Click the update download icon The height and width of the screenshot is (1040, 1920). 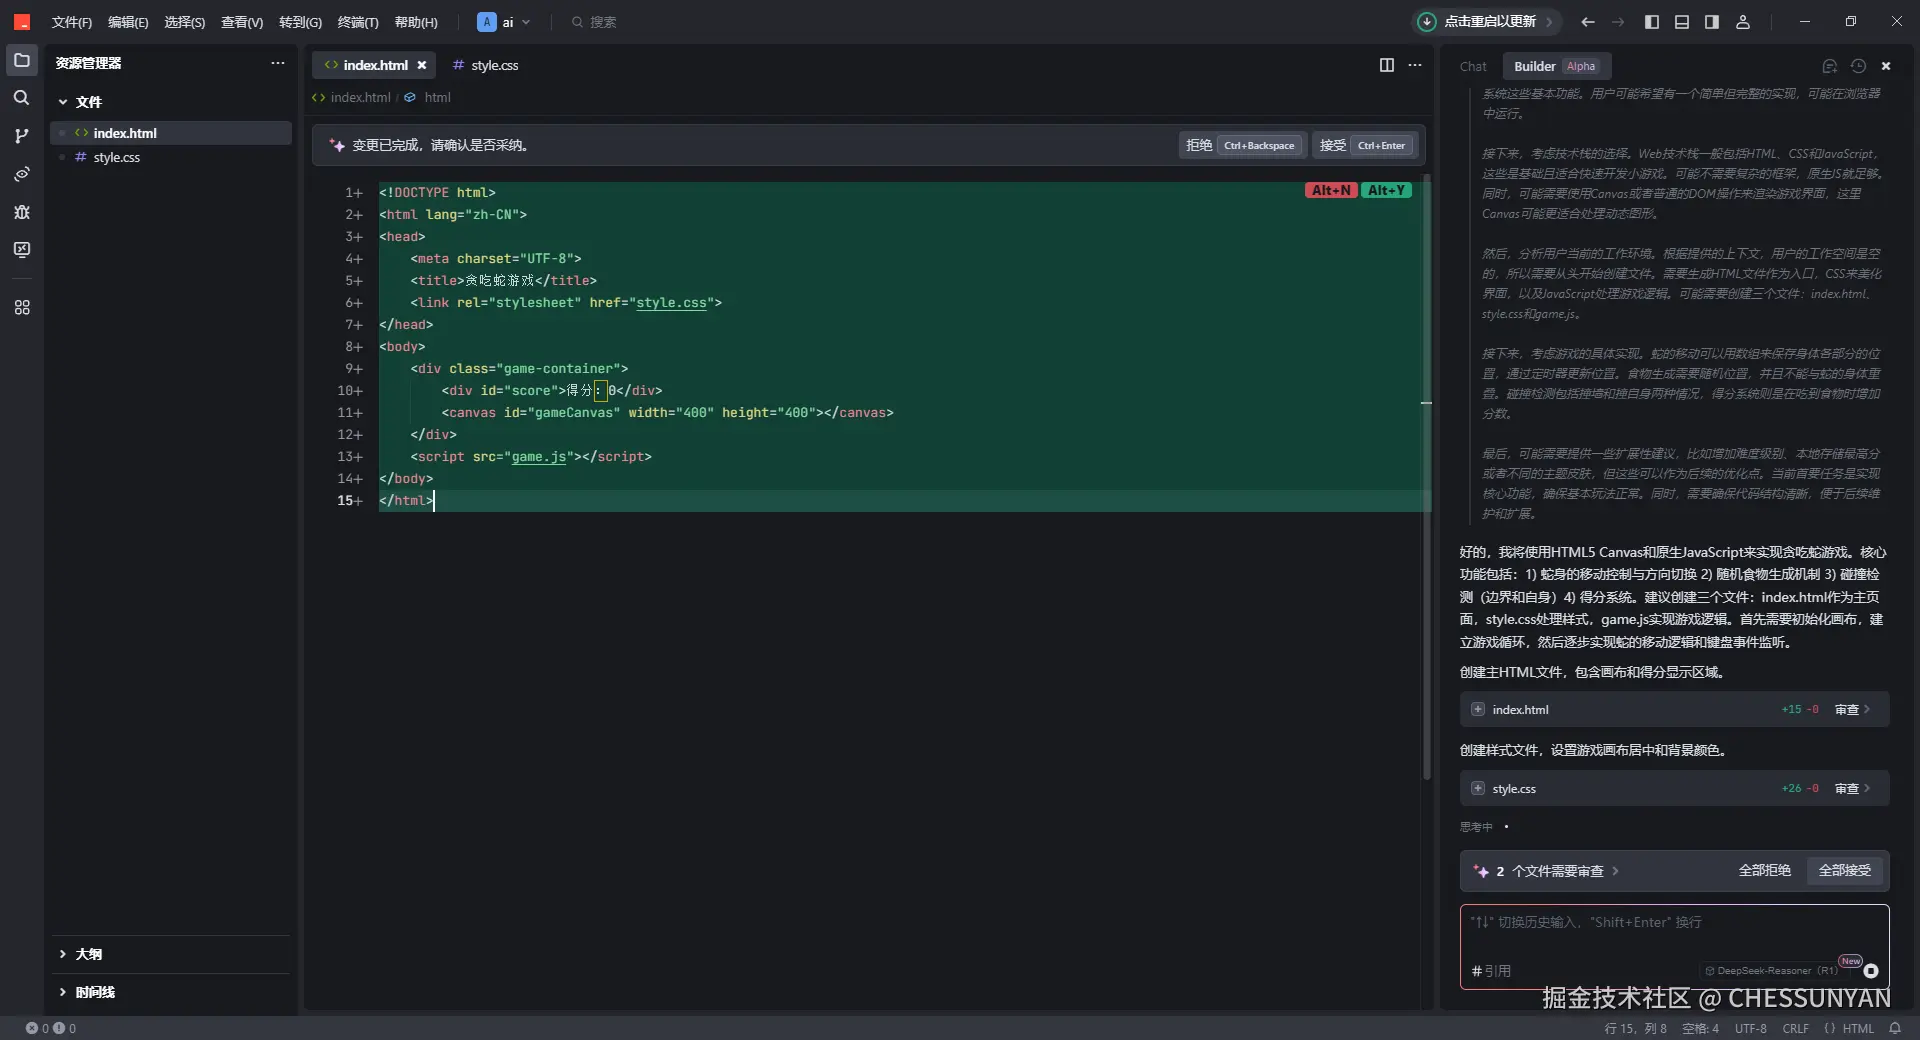pos(1427,22)
